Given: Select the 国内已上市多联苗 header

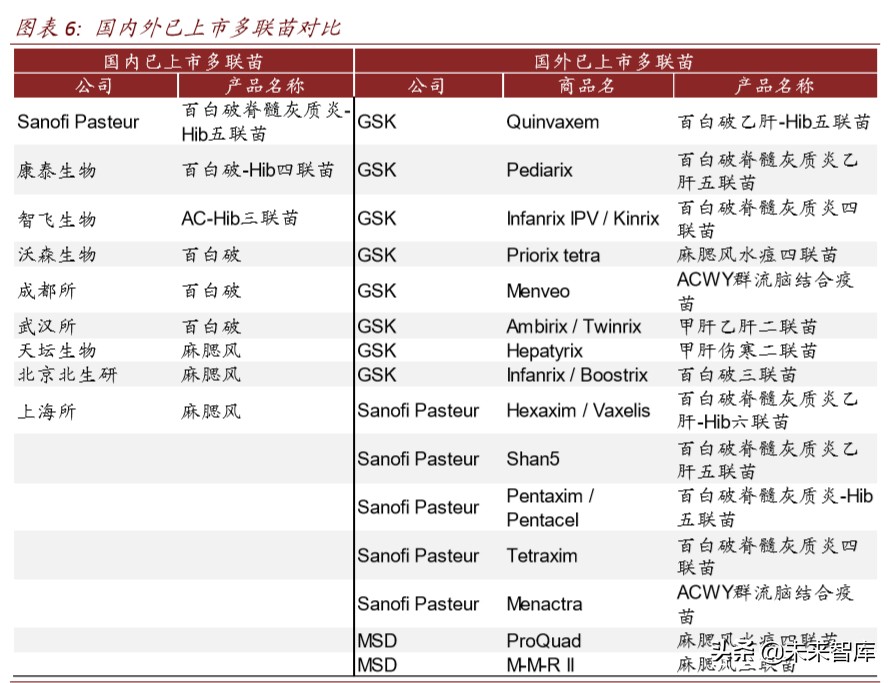Looking at the screenshot, I should (184, 62).
